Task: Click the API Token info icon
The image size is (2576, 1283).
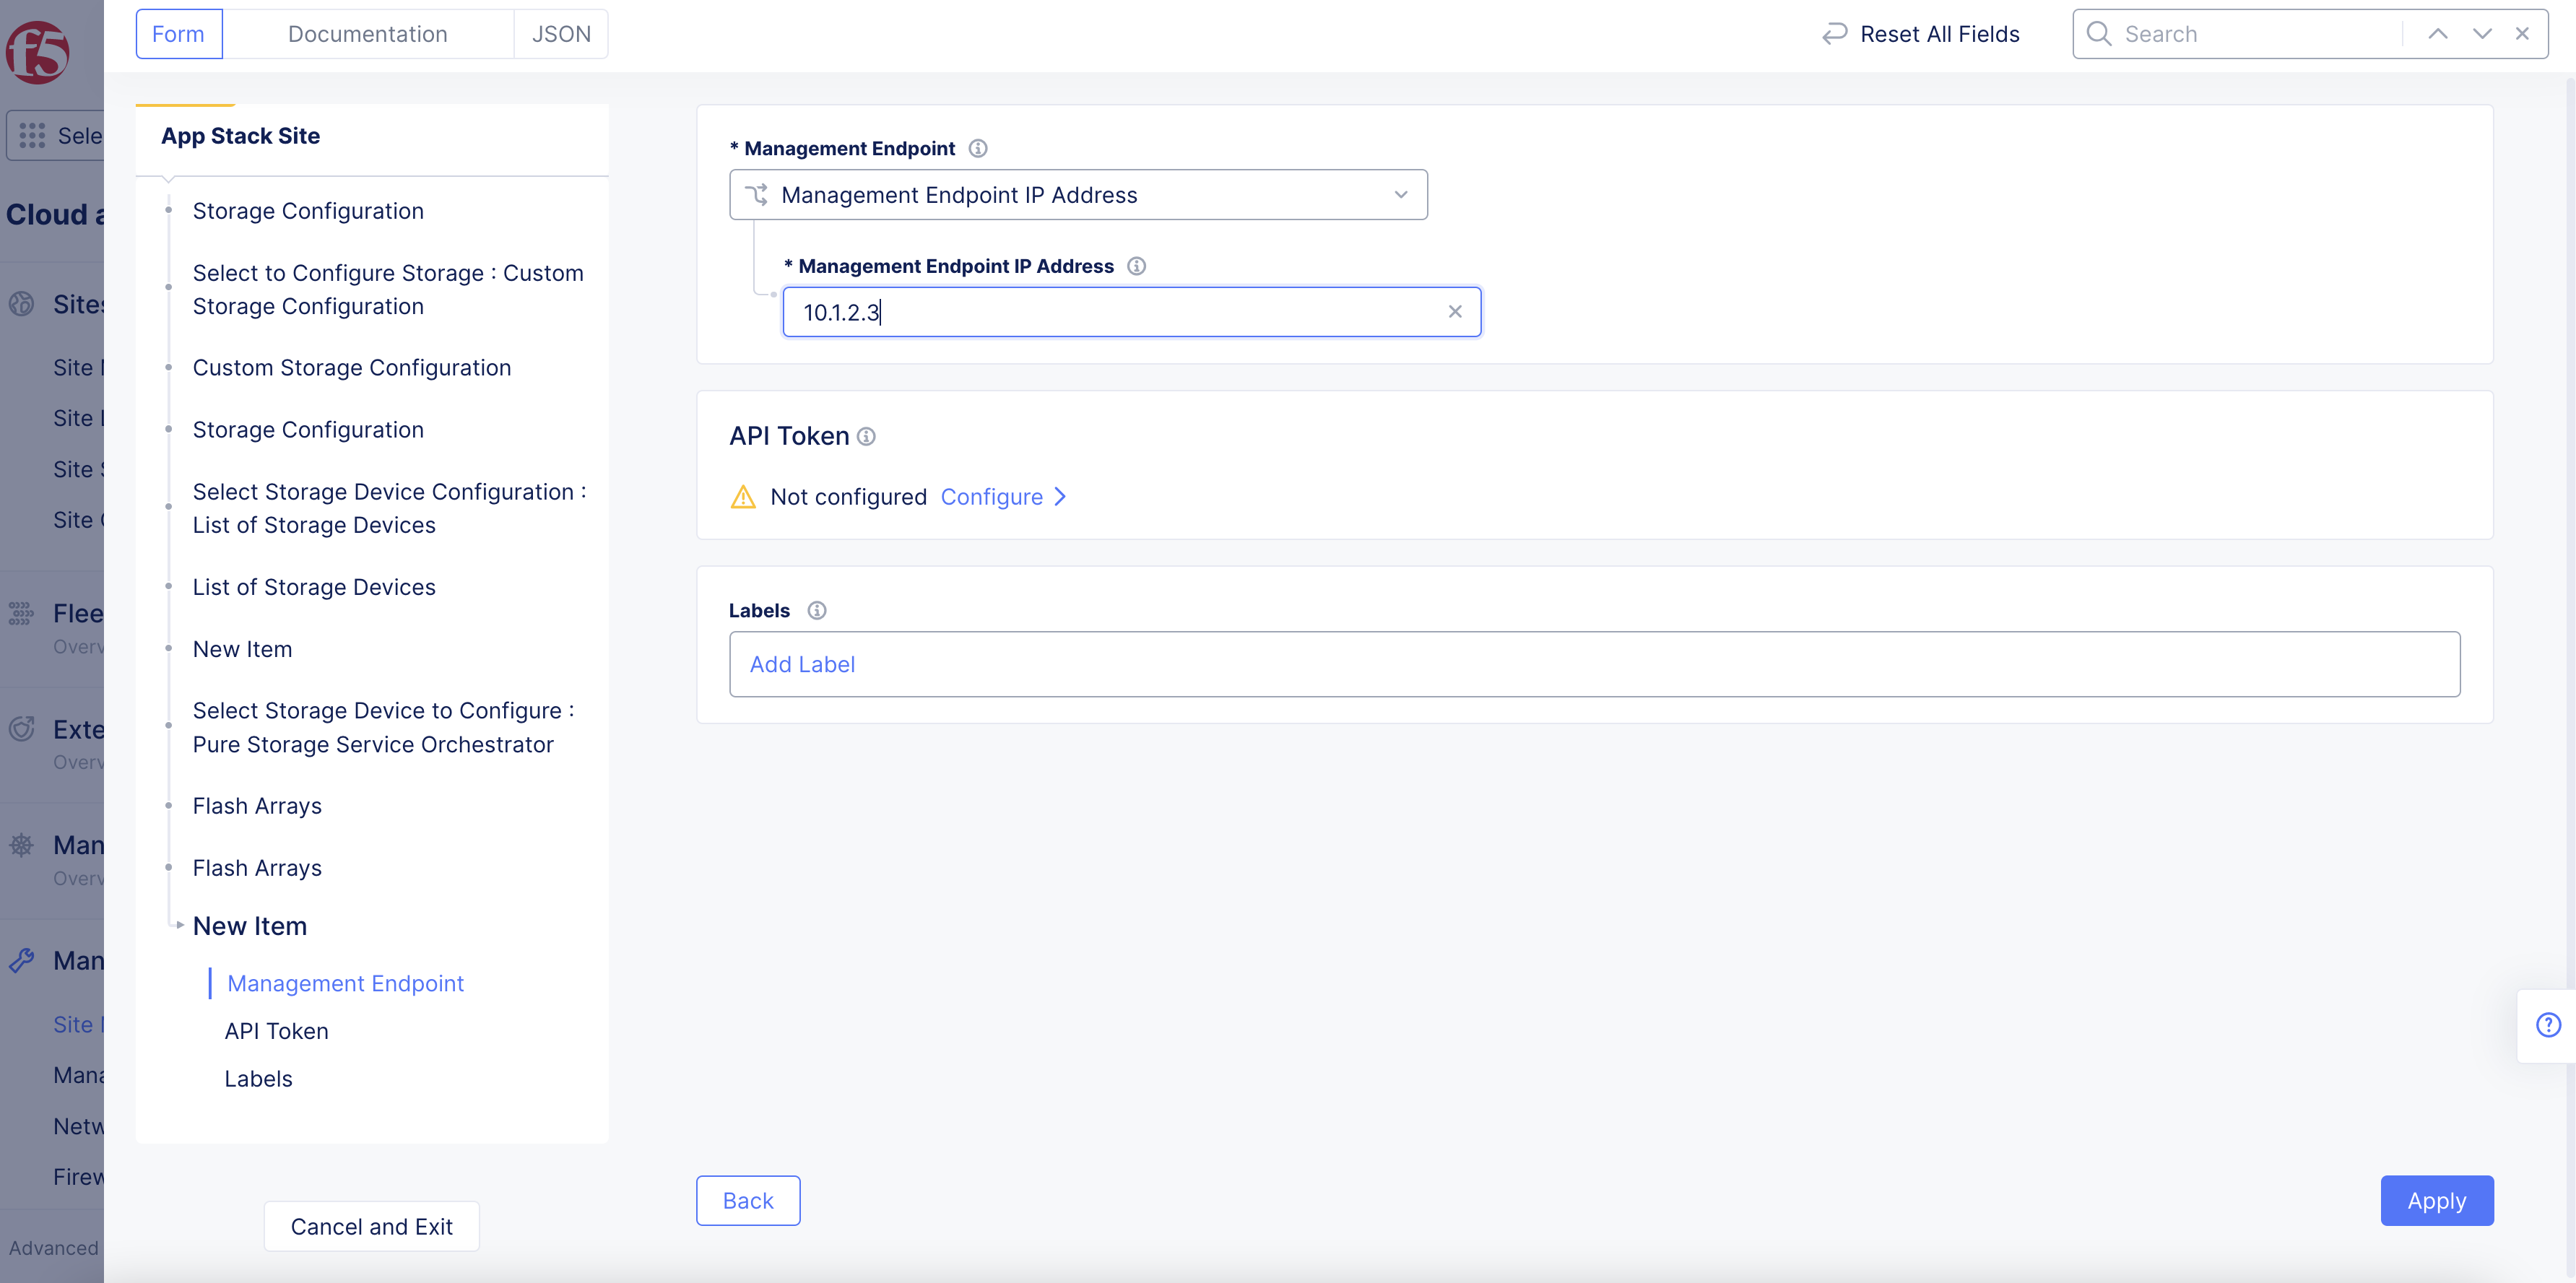Action: click(867, 436)
